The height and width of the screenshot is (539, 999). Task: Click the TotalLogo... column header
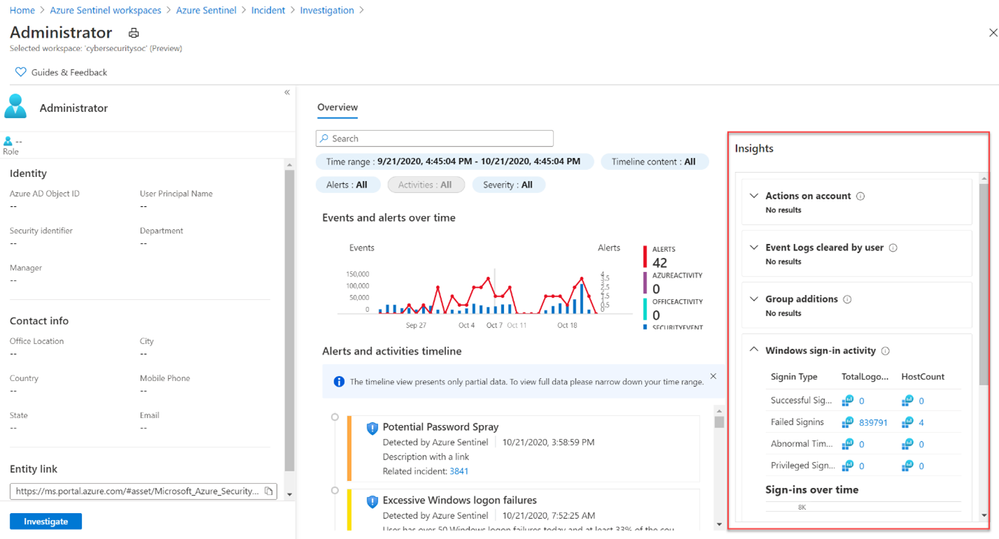pyautogui.click(x=865, y=377)
